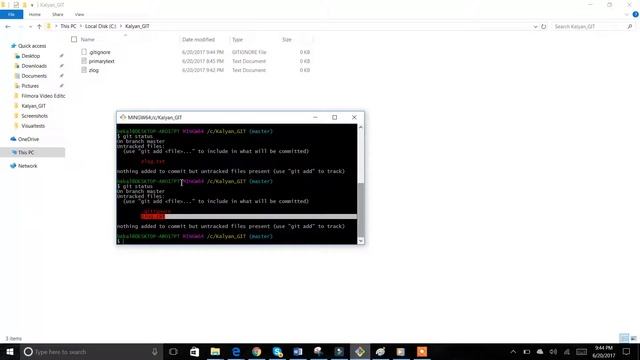
Task: Open the File tab in Explorer
Action: tap(11, 14)
